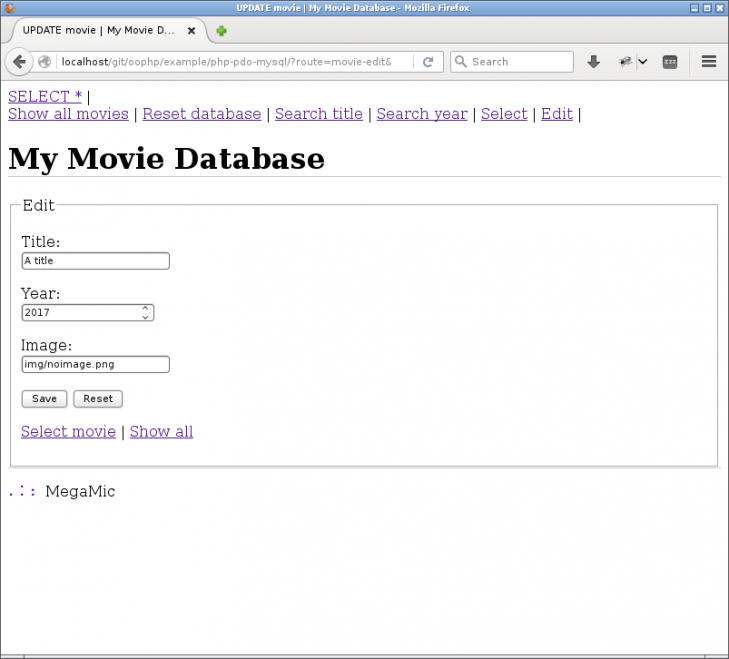
Task: Click the Year: label
Action: pyautogui.click(x=40, y=293)
